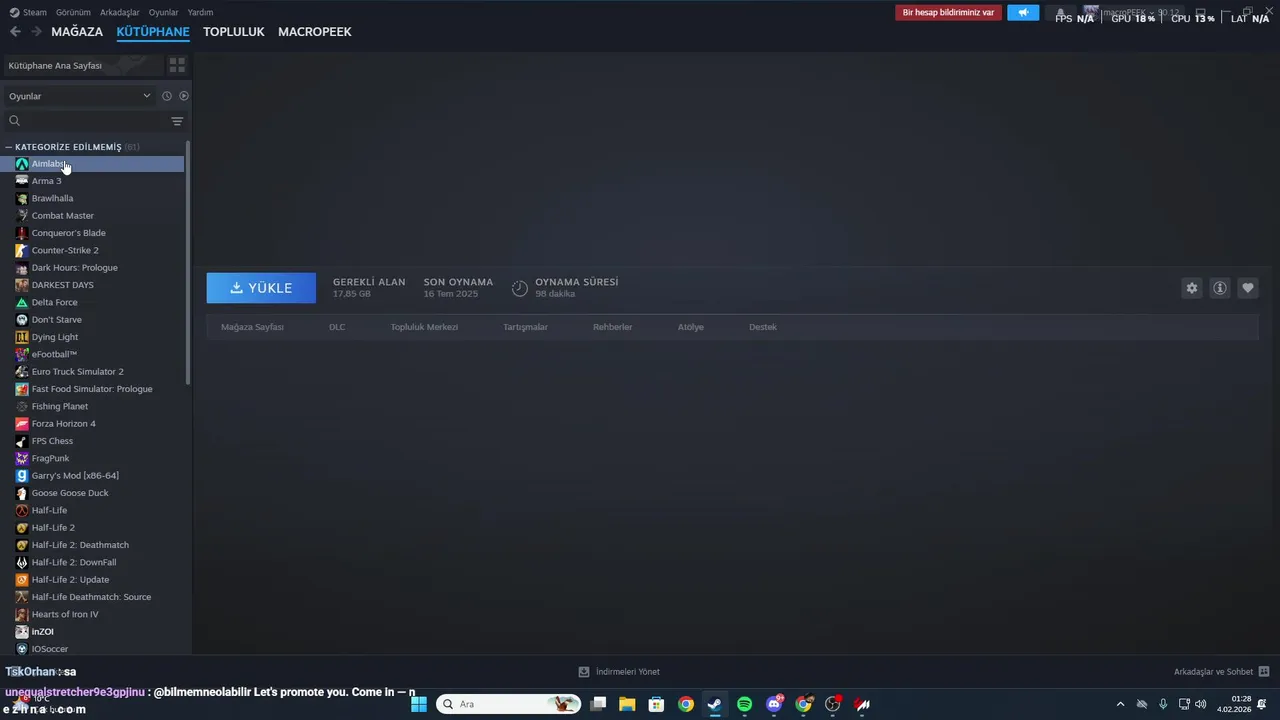The image size is (1280, 720).
Task: Open the Mağaza Sayfası link
Action: [252, 327]
